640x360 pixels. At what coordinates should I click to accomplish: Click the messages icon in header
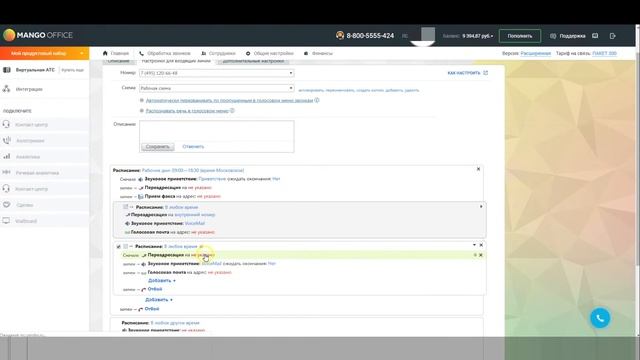(595, 36)
